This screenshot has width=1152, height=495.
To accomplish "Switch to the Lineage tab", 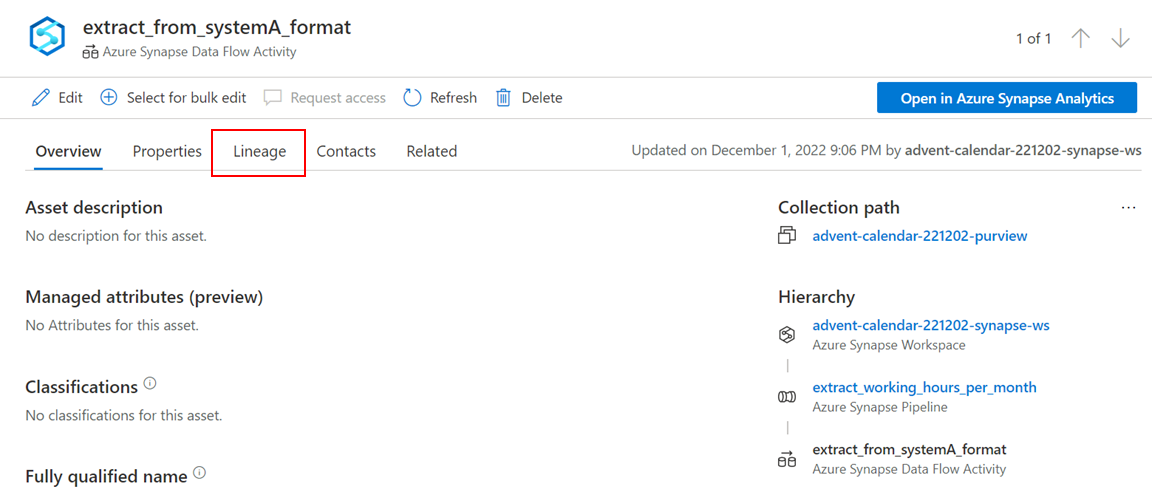I will 259,151.
